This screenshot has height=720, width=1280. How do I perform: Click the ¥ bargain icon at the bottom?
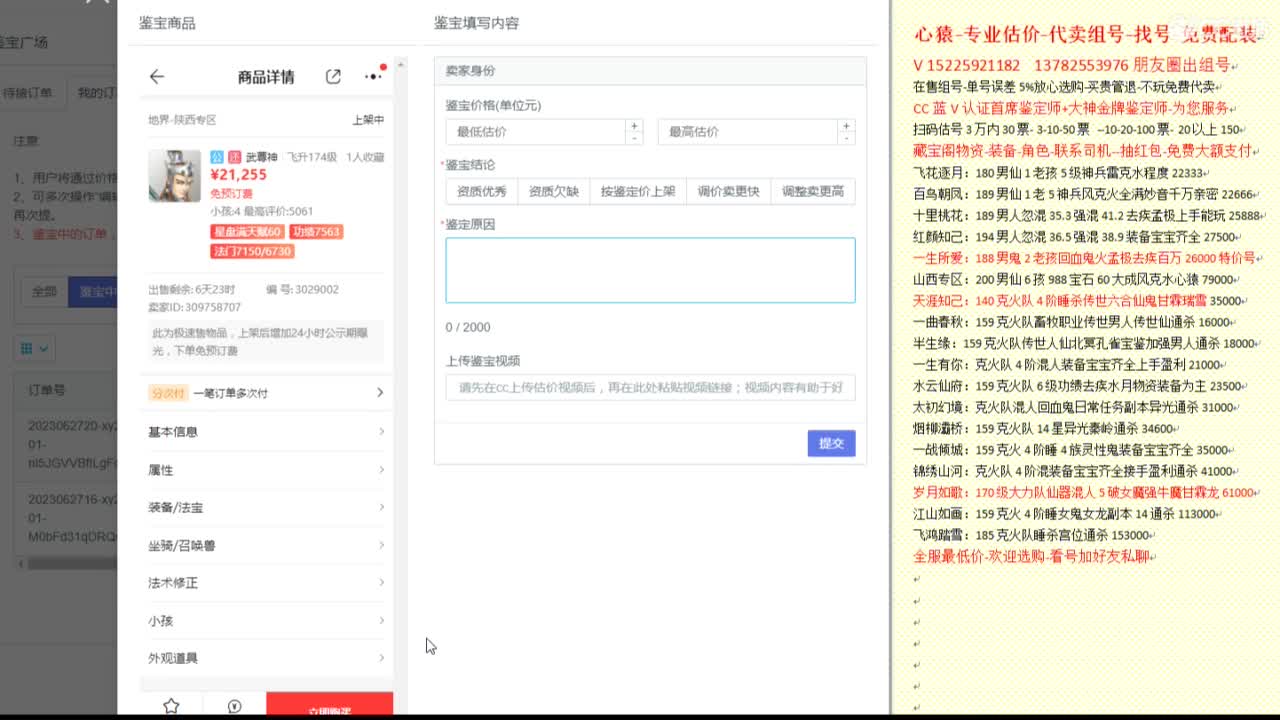coord(234,705)
